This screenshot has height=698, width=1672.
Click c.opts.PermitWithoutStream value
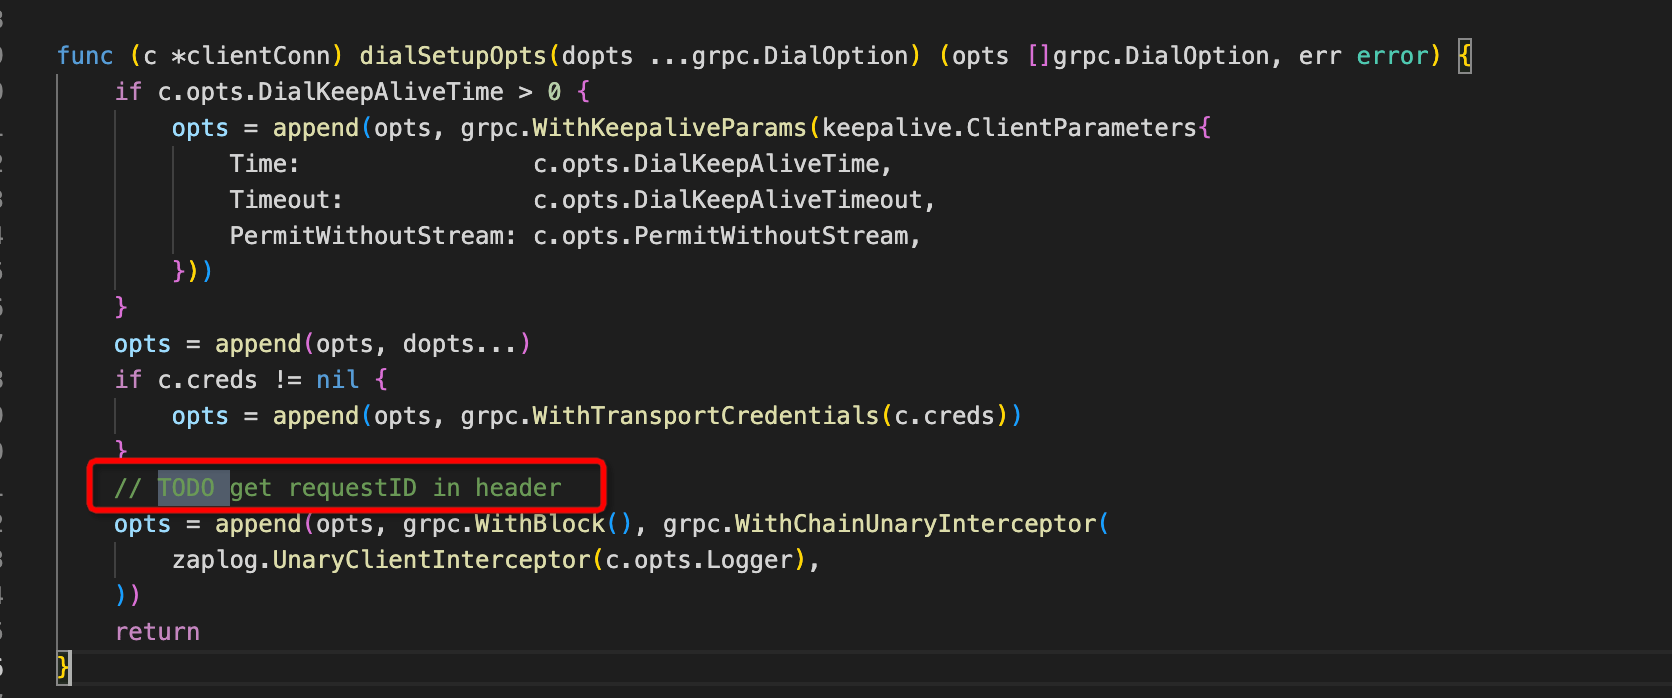(720, 236)
